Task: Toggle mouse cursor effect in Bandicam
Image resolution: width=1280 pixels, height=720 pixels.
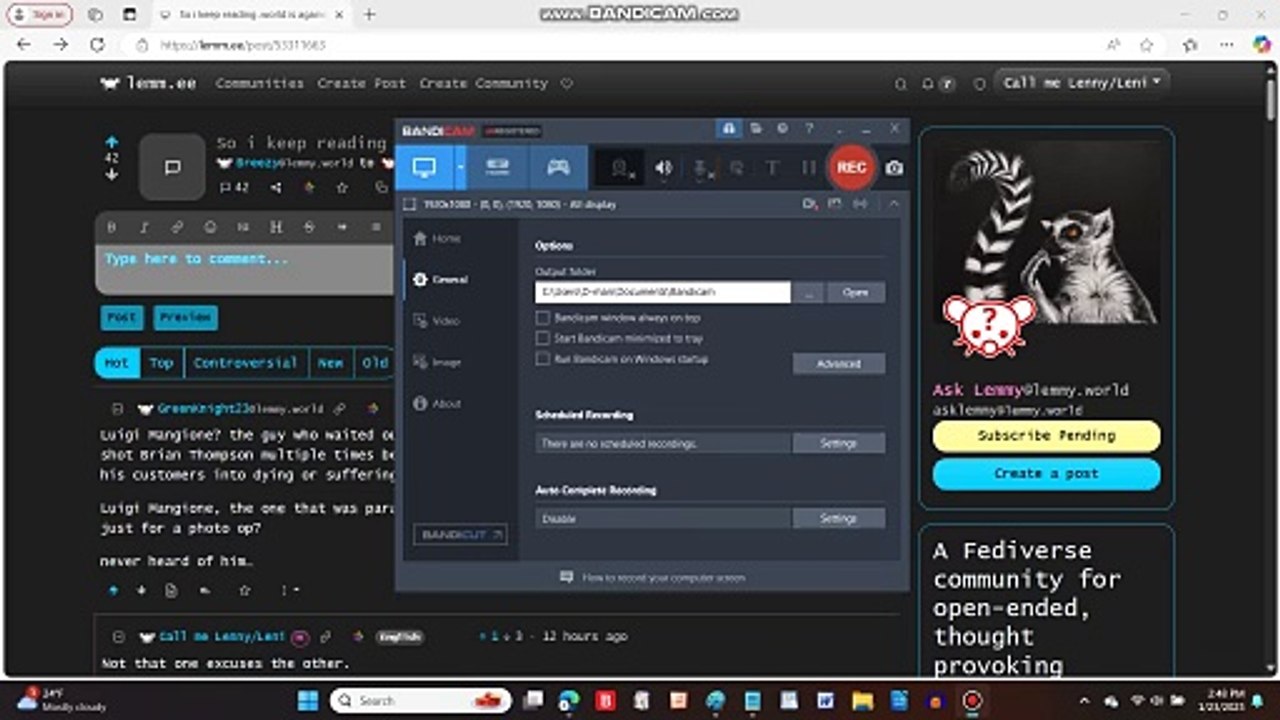Action: [737, 168]
